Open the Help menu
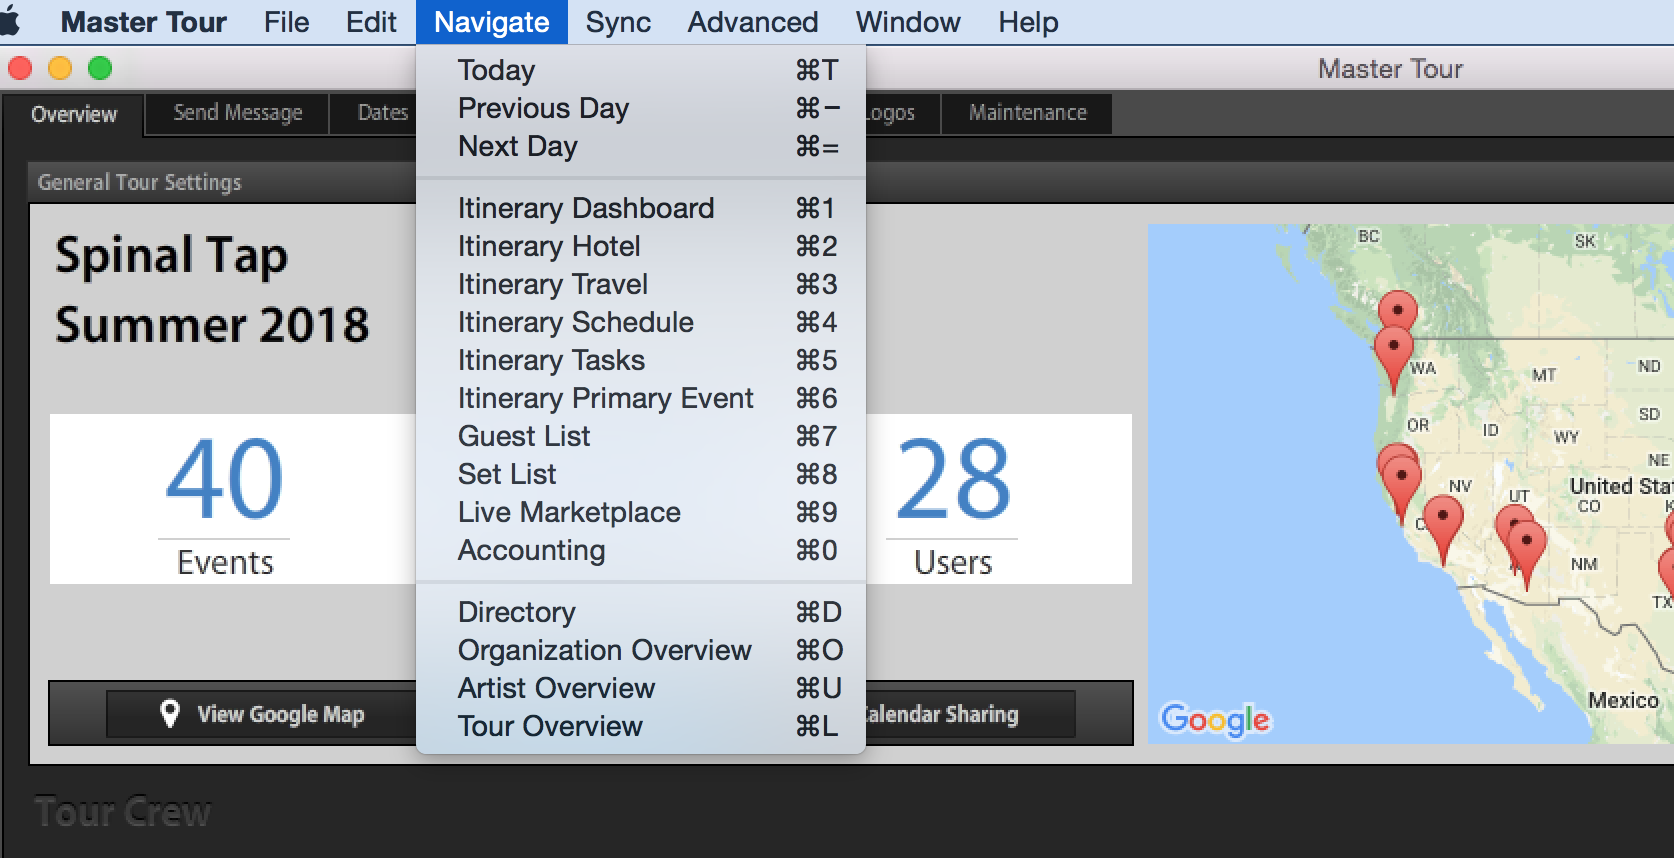1674x858 pixels. point(1028,22)
